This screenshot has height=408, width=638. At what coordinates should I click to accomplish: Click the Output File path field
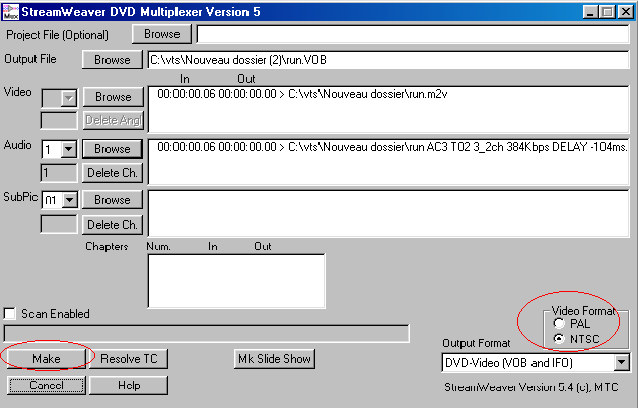click(388, 60)
